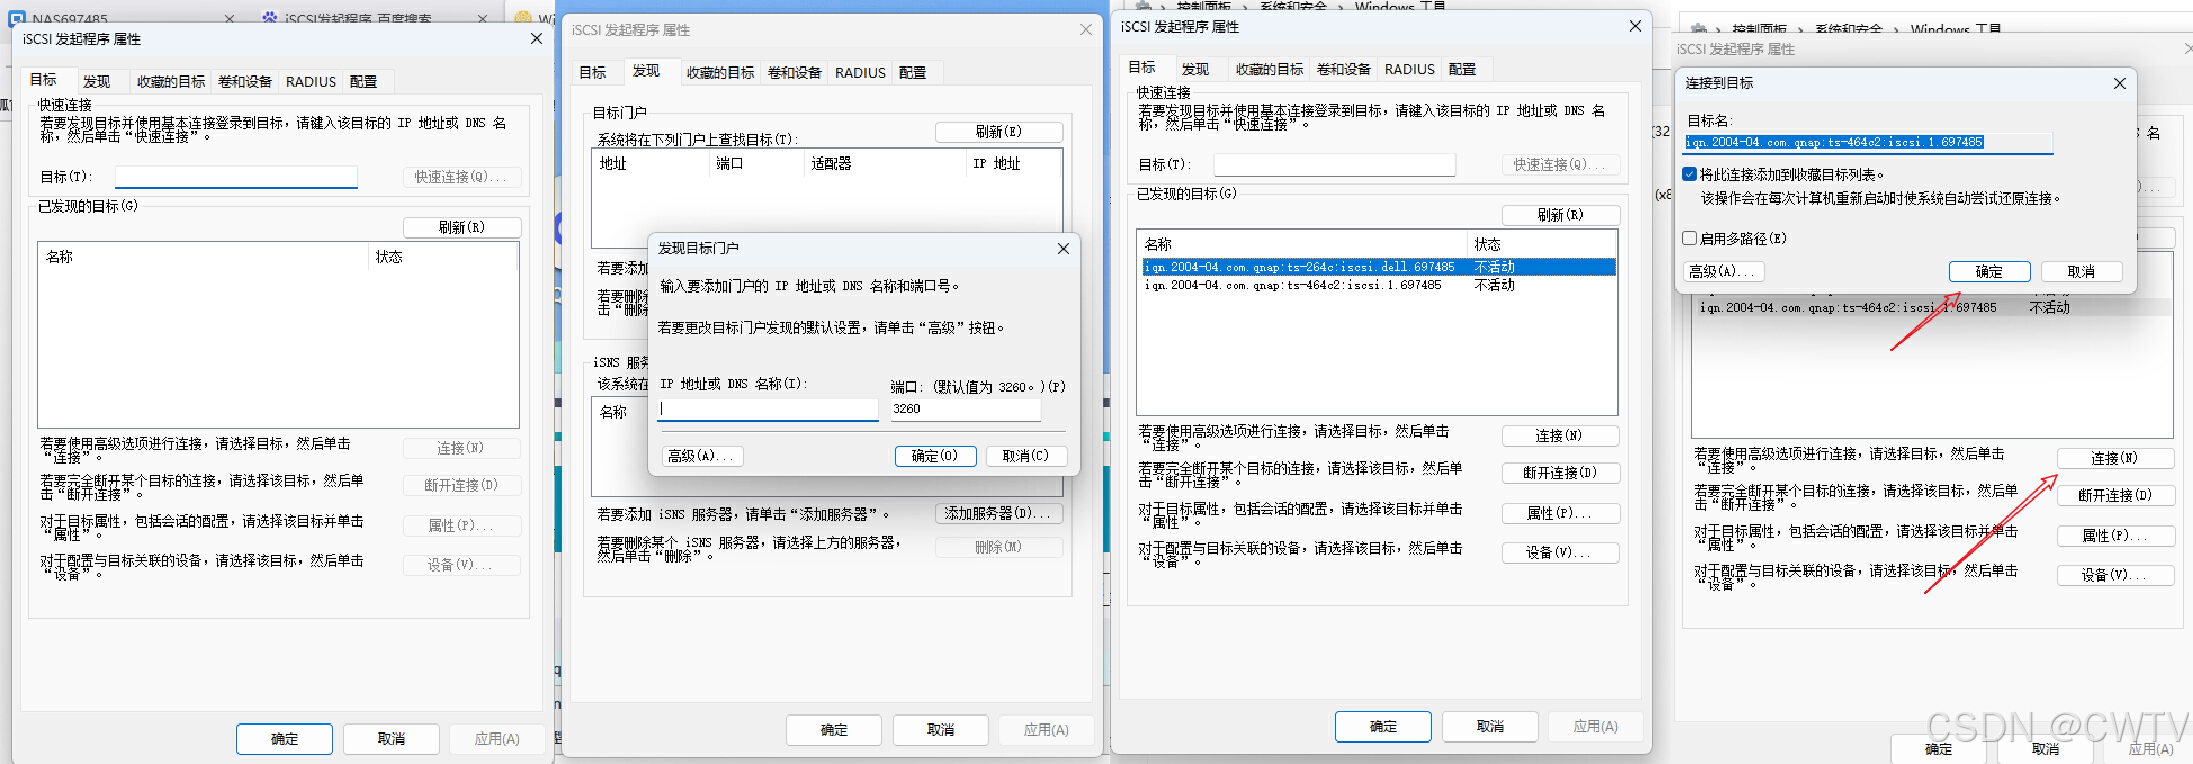Click 刷新(E) next to the target portal list
The width and height of the screenshot is (2193, 764).
(998, 132)
